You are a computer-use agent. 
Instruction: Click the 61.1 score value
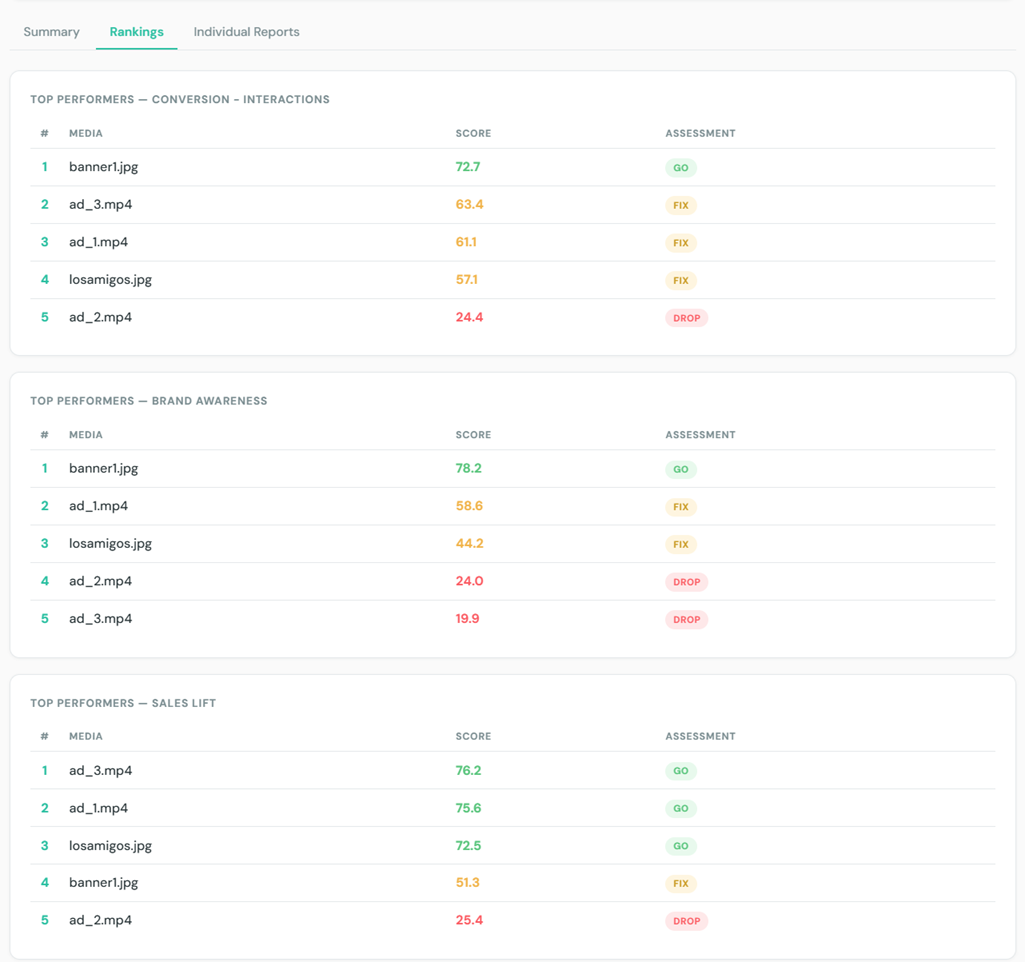[466, 242]
